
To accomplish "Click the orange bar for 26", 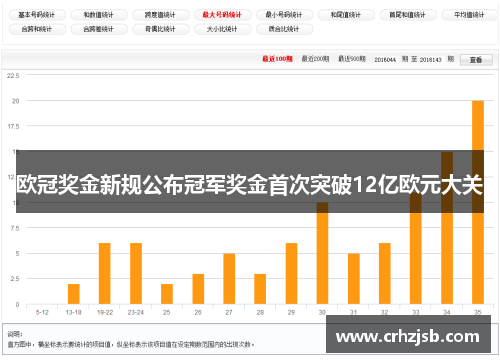I will coord(198,289).
